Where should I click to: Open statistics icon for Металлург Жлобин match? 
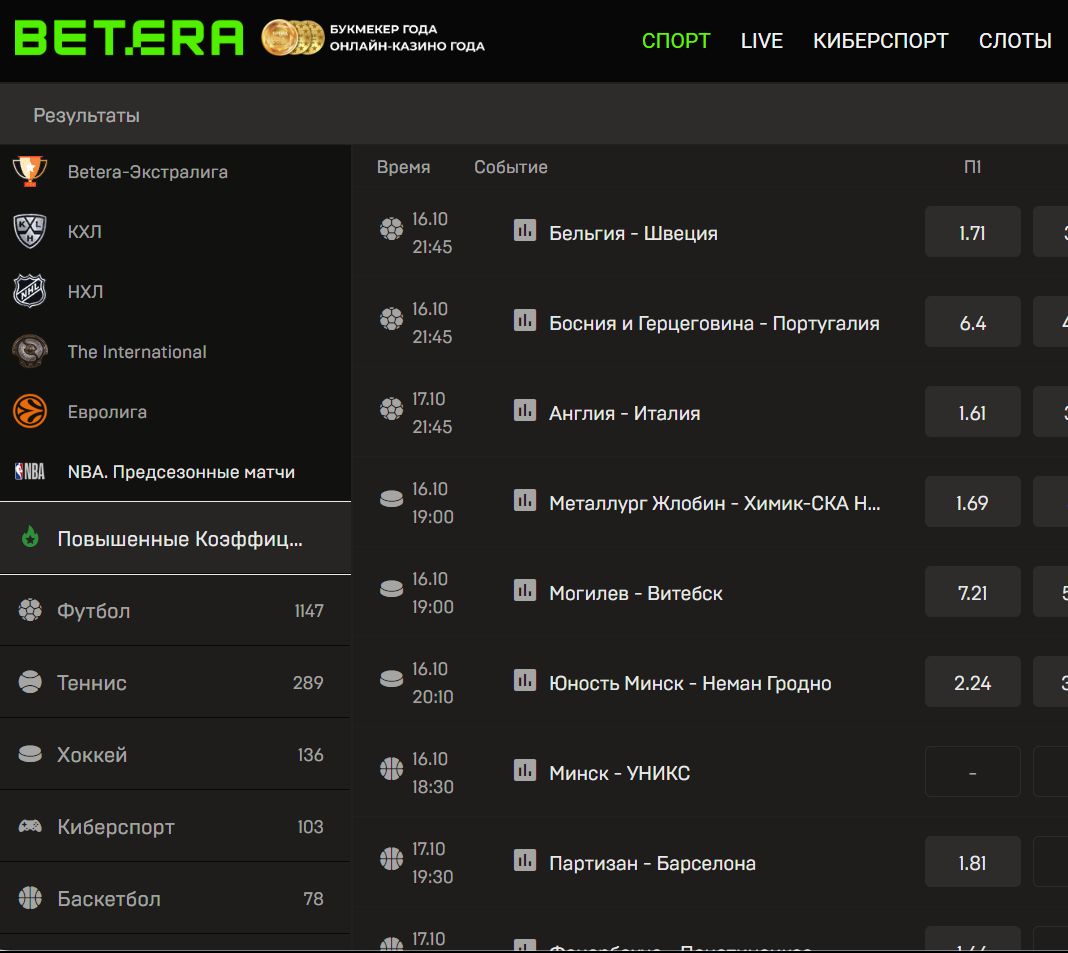point(524,500)
